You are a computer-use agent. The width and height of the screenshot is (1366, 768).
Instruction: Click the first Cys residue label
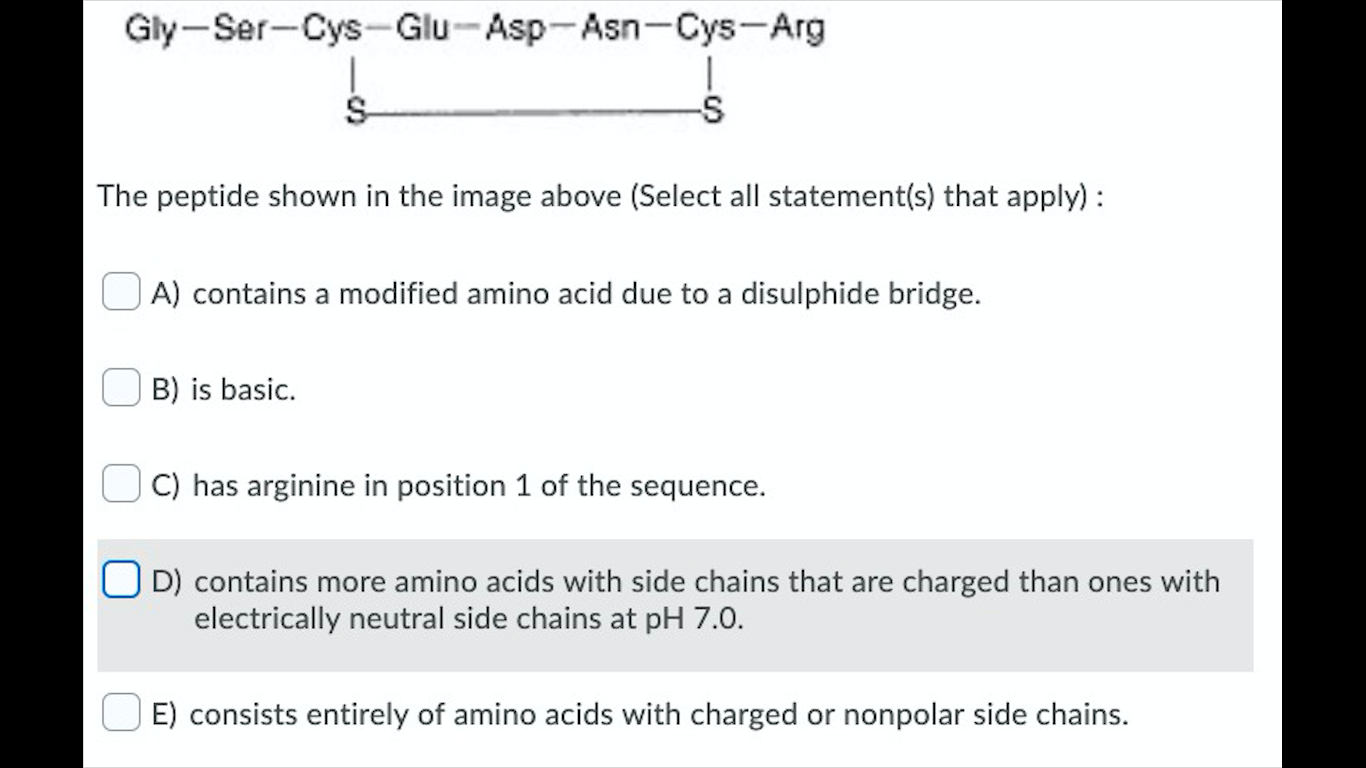pos(332,27)
